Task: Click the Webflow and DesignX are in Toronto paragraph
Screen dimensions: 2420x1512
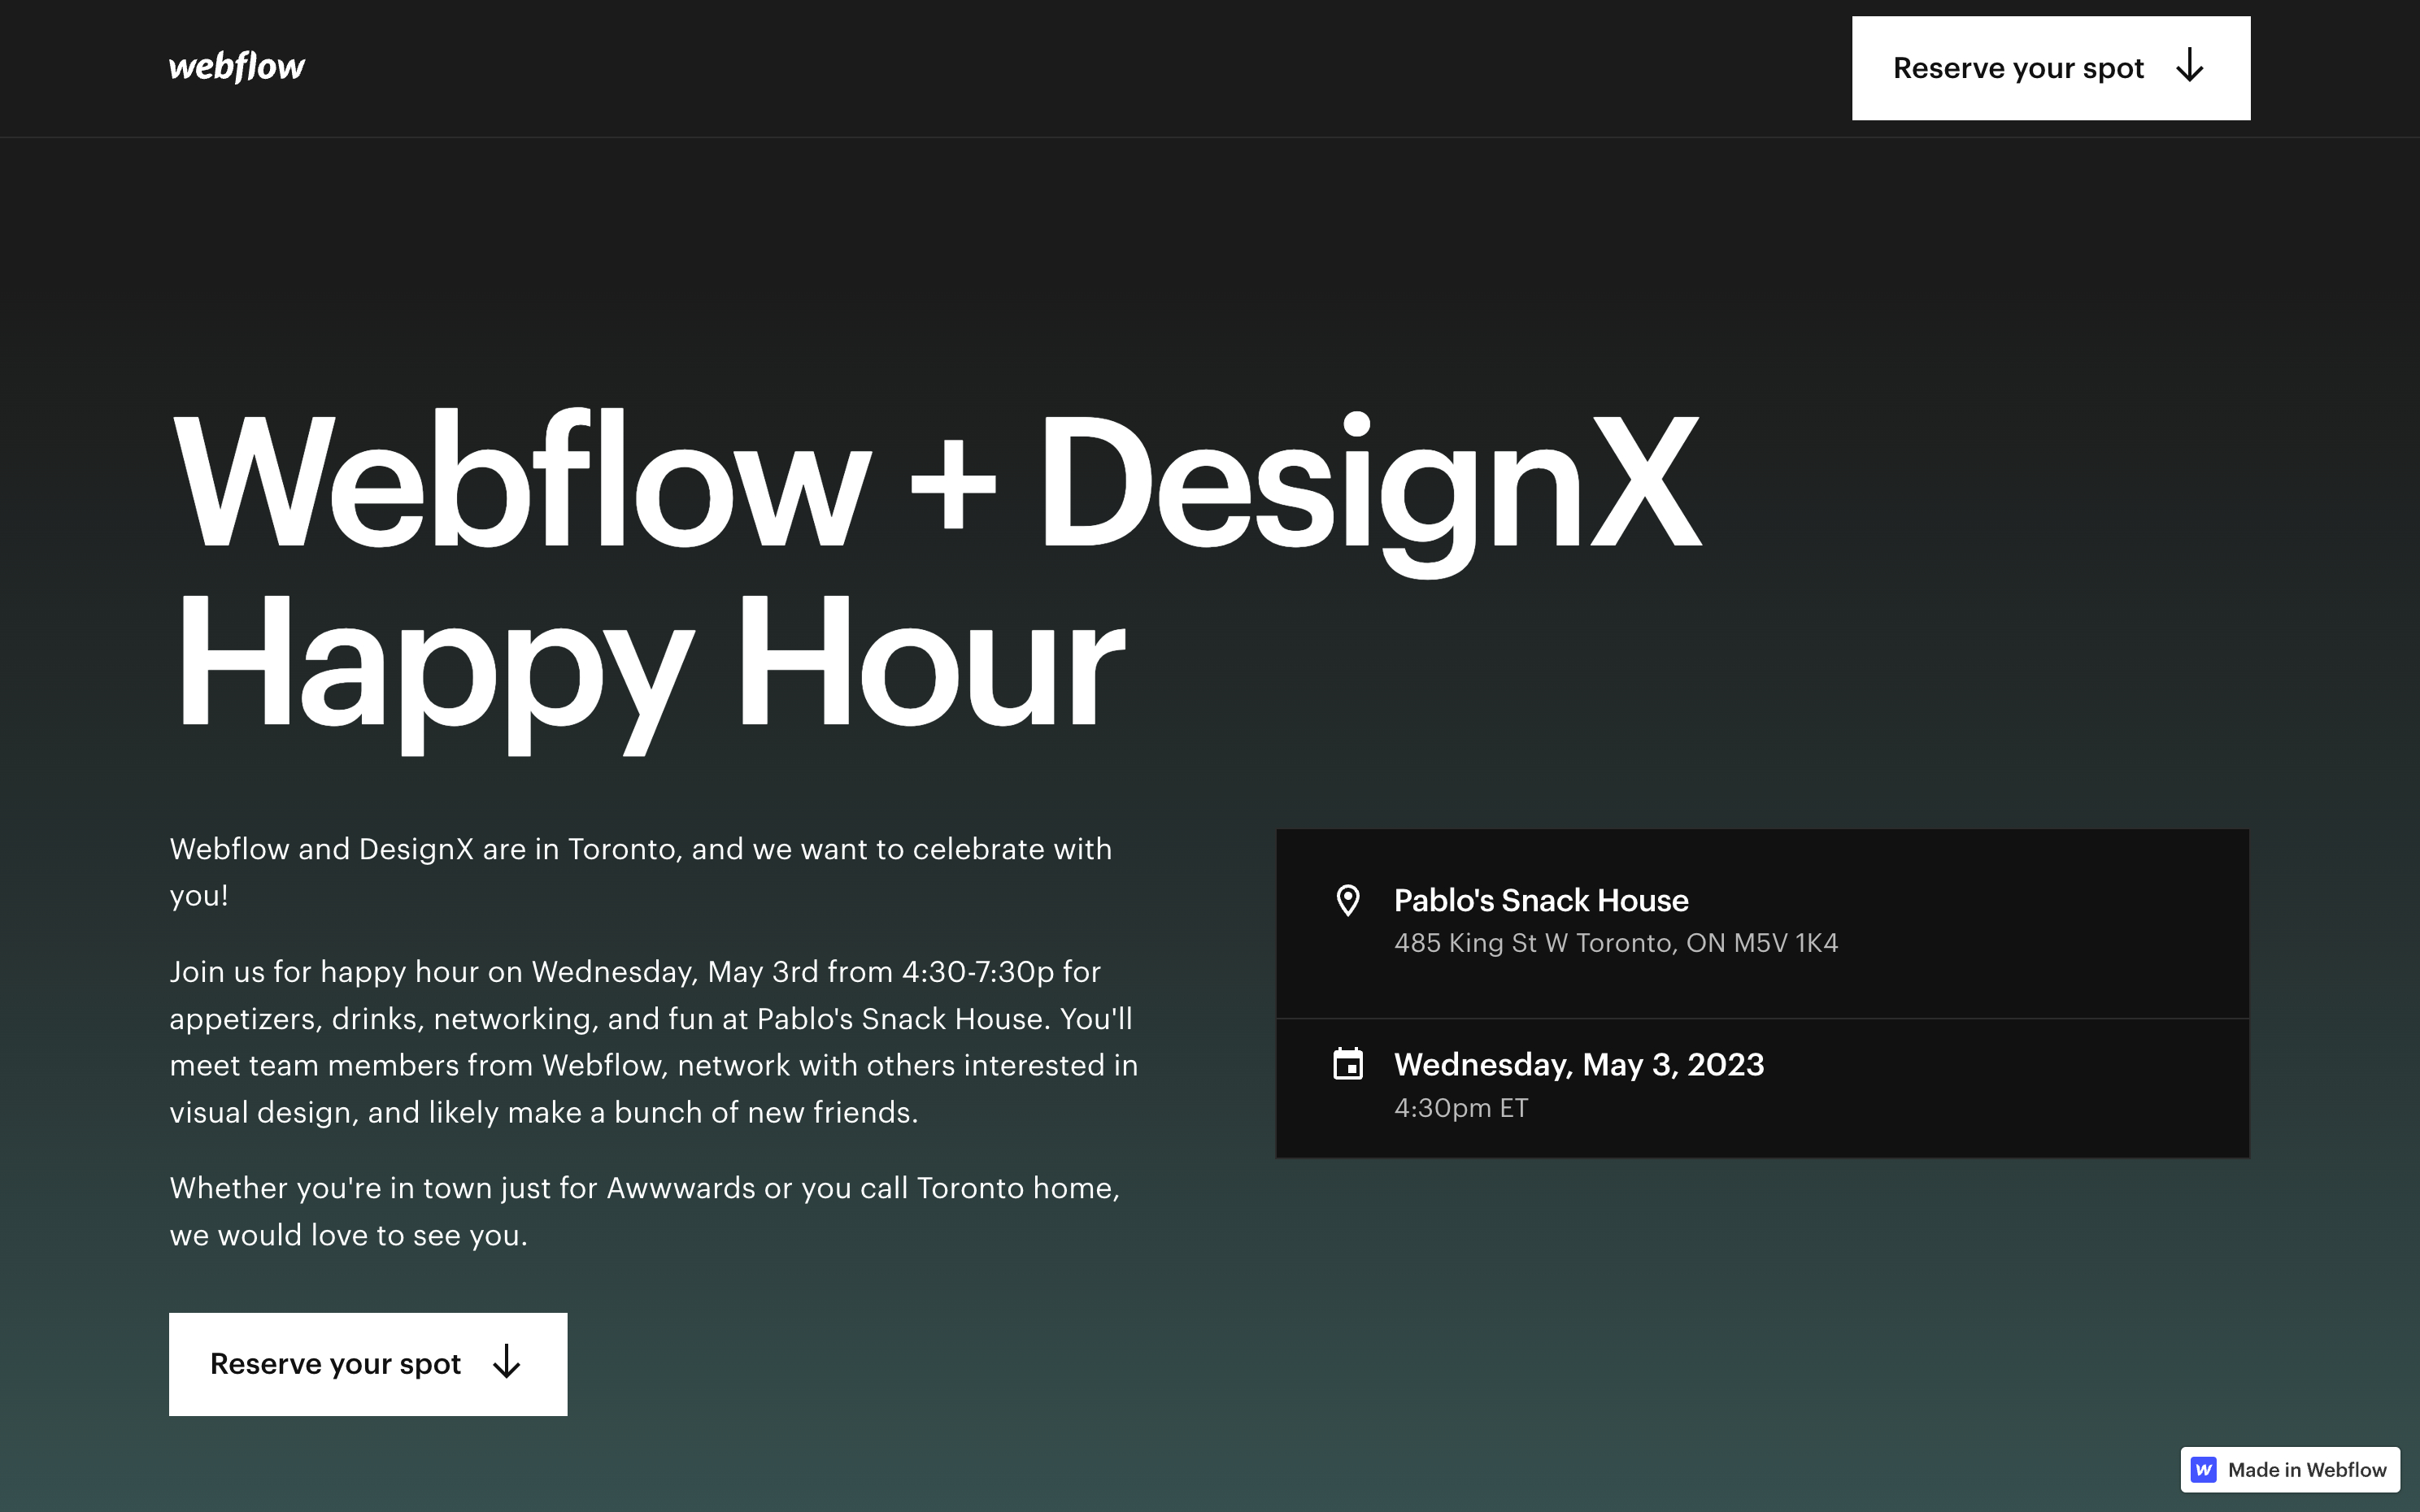Action: coord(640,872)
